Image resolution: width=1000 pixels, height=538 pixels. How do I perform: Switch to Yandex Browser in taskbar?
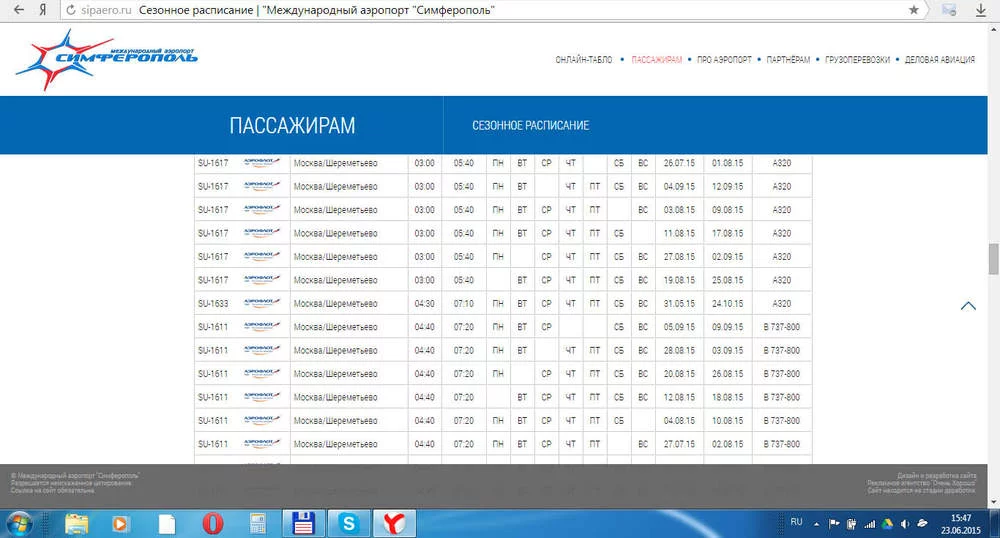click(394, 523)
